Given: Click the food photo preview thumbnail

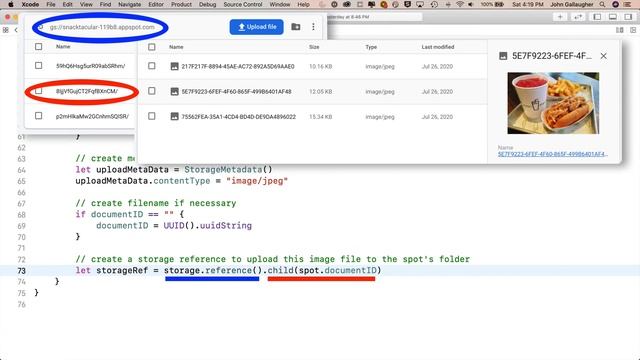Looking at the screenshot, I should (x=553, y=103).
